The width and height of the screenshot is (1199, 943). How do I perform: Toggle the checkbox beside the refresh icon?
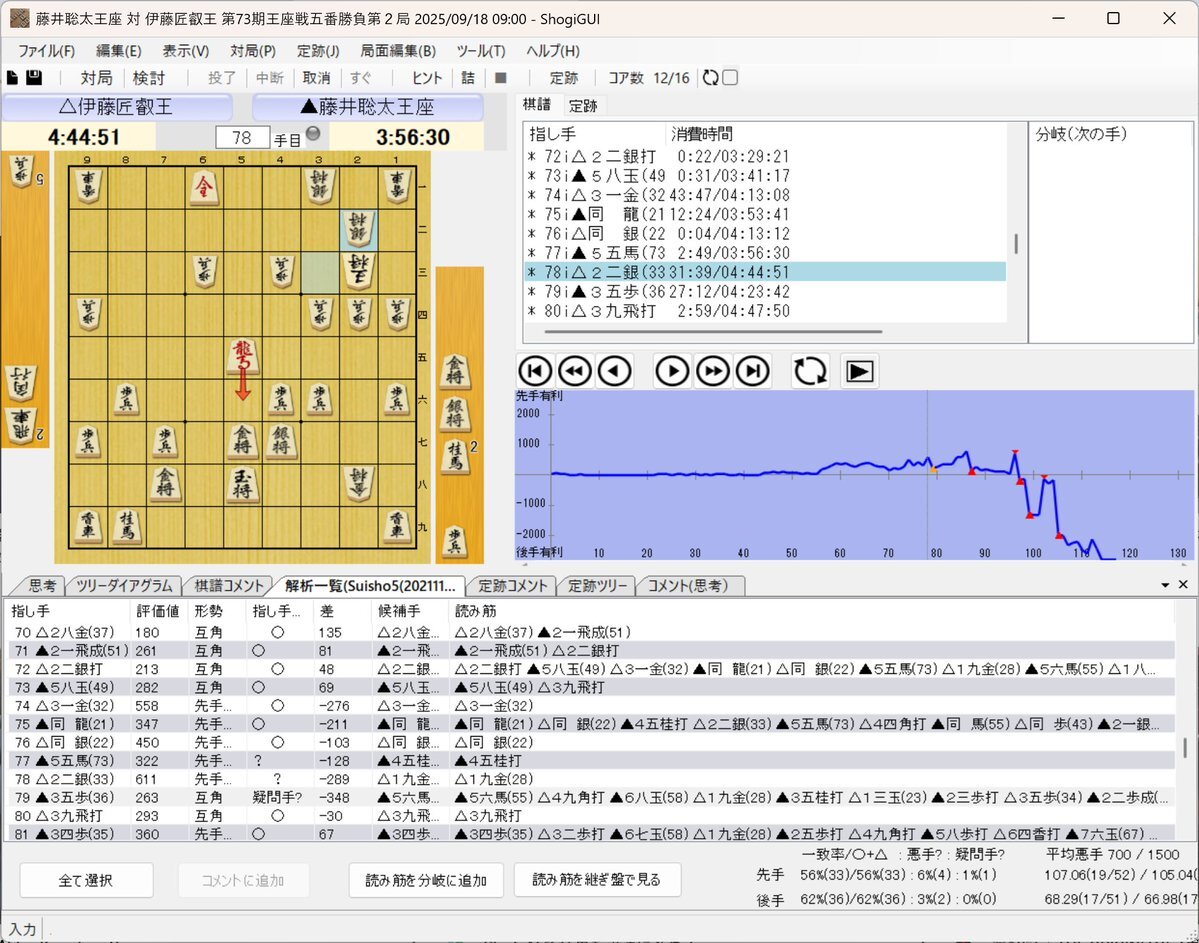730,77
